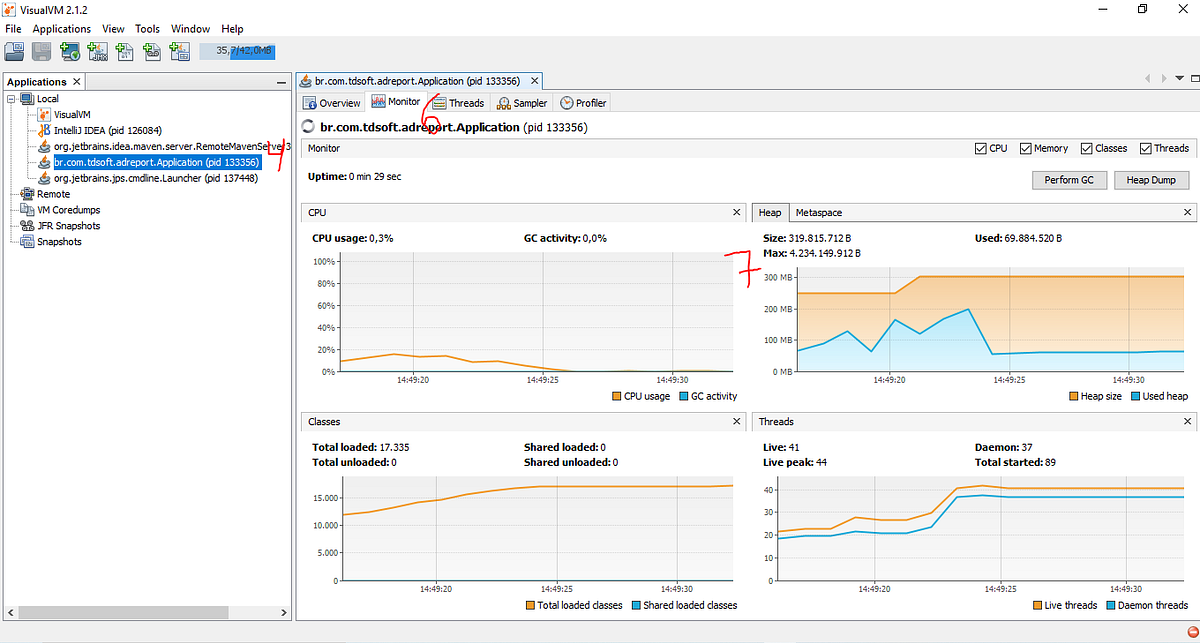Close the CPU graph panel
Viewport: 1200px width, 643px height.
(x=734, y=213)
